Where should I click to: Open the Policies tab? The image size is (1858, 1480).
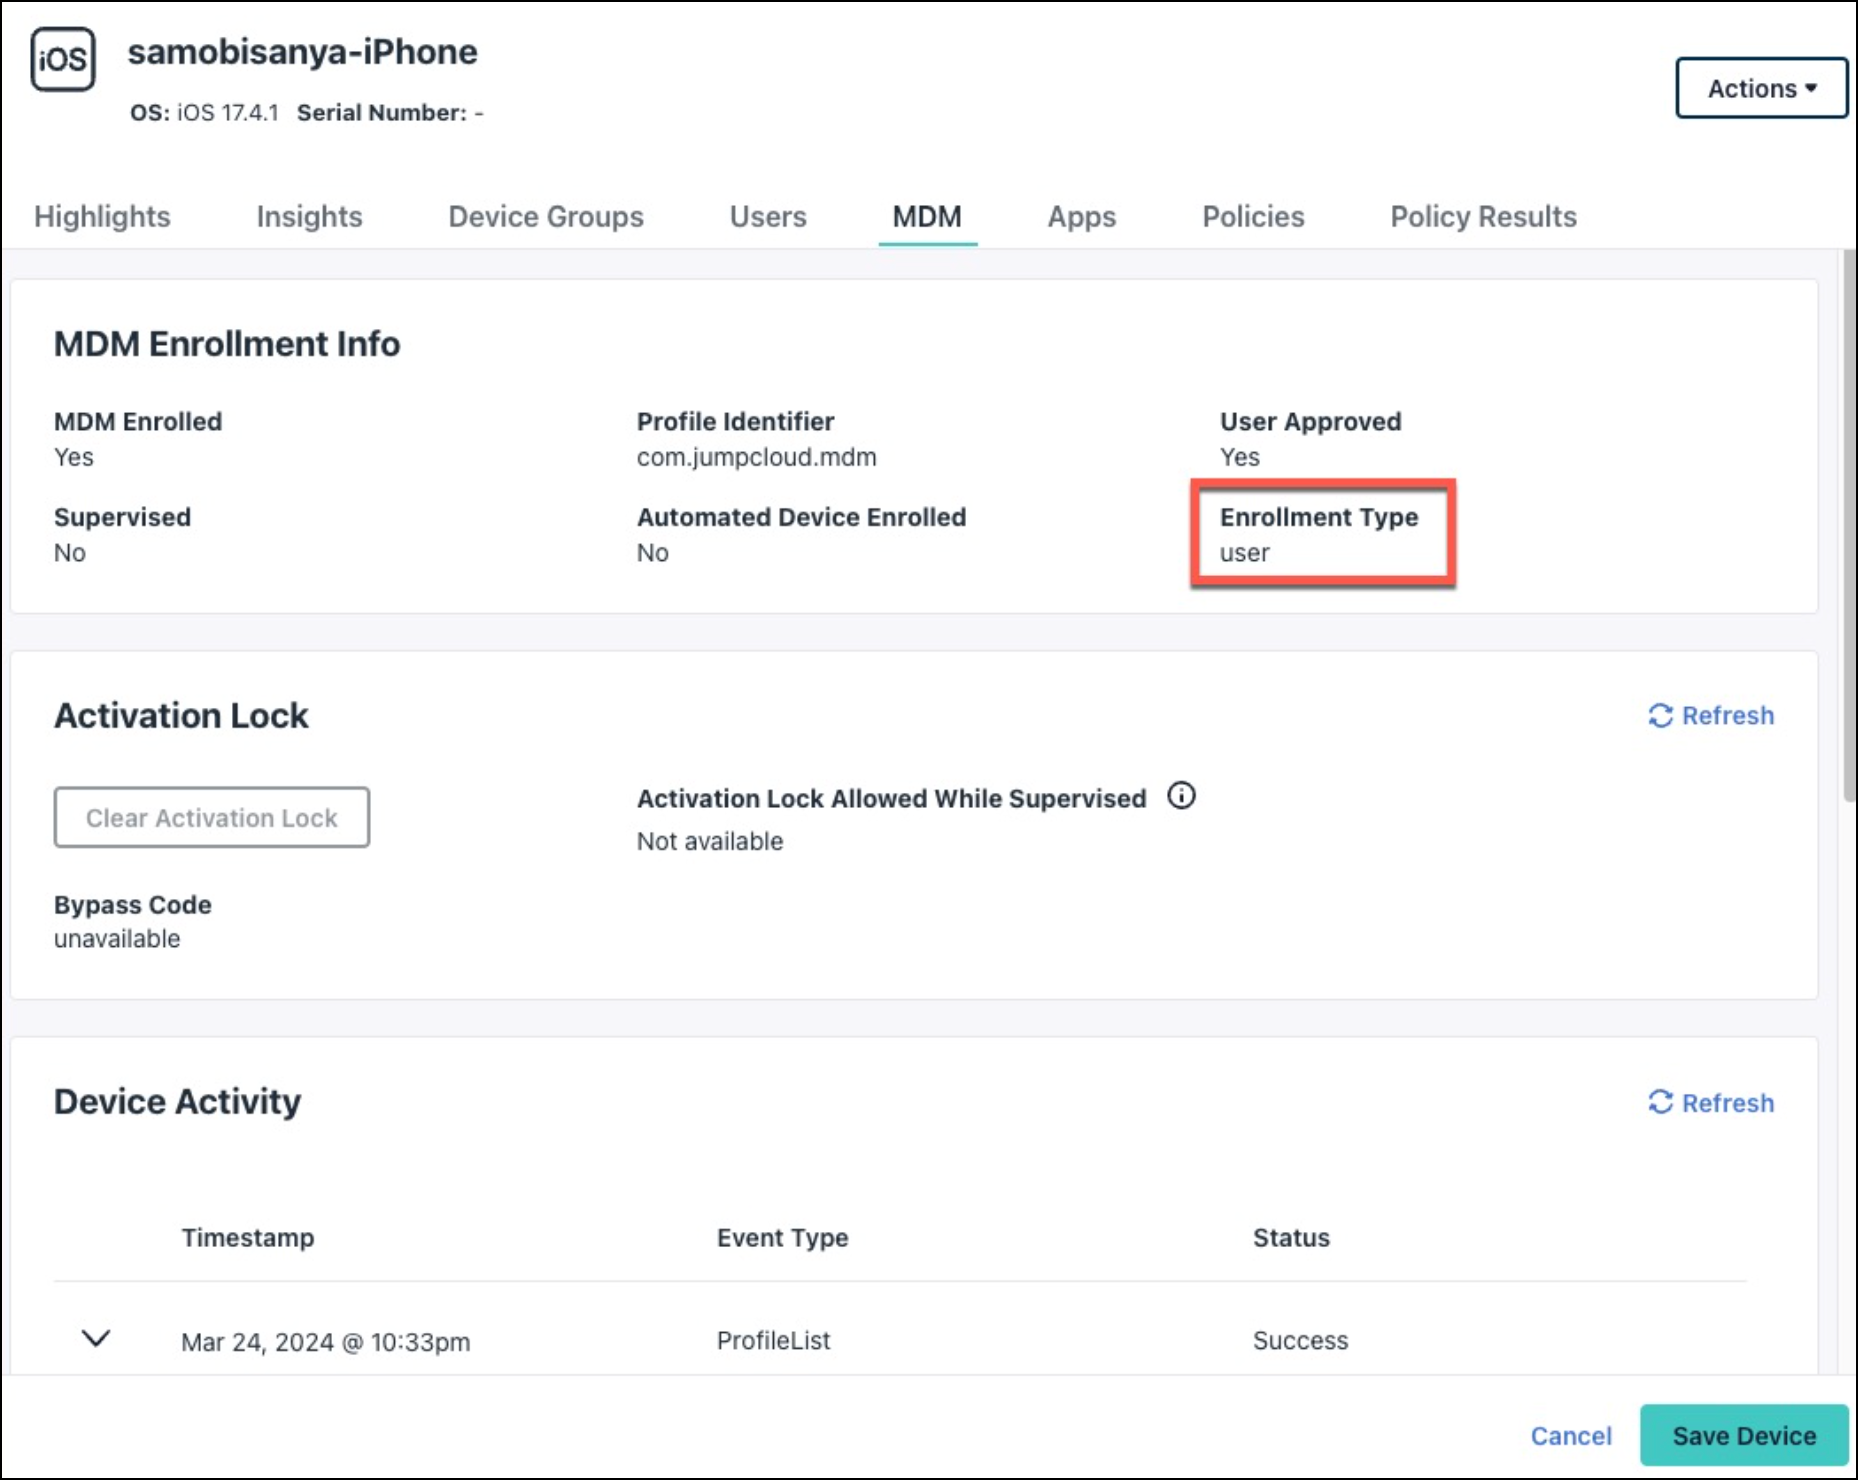[1253, 216]
